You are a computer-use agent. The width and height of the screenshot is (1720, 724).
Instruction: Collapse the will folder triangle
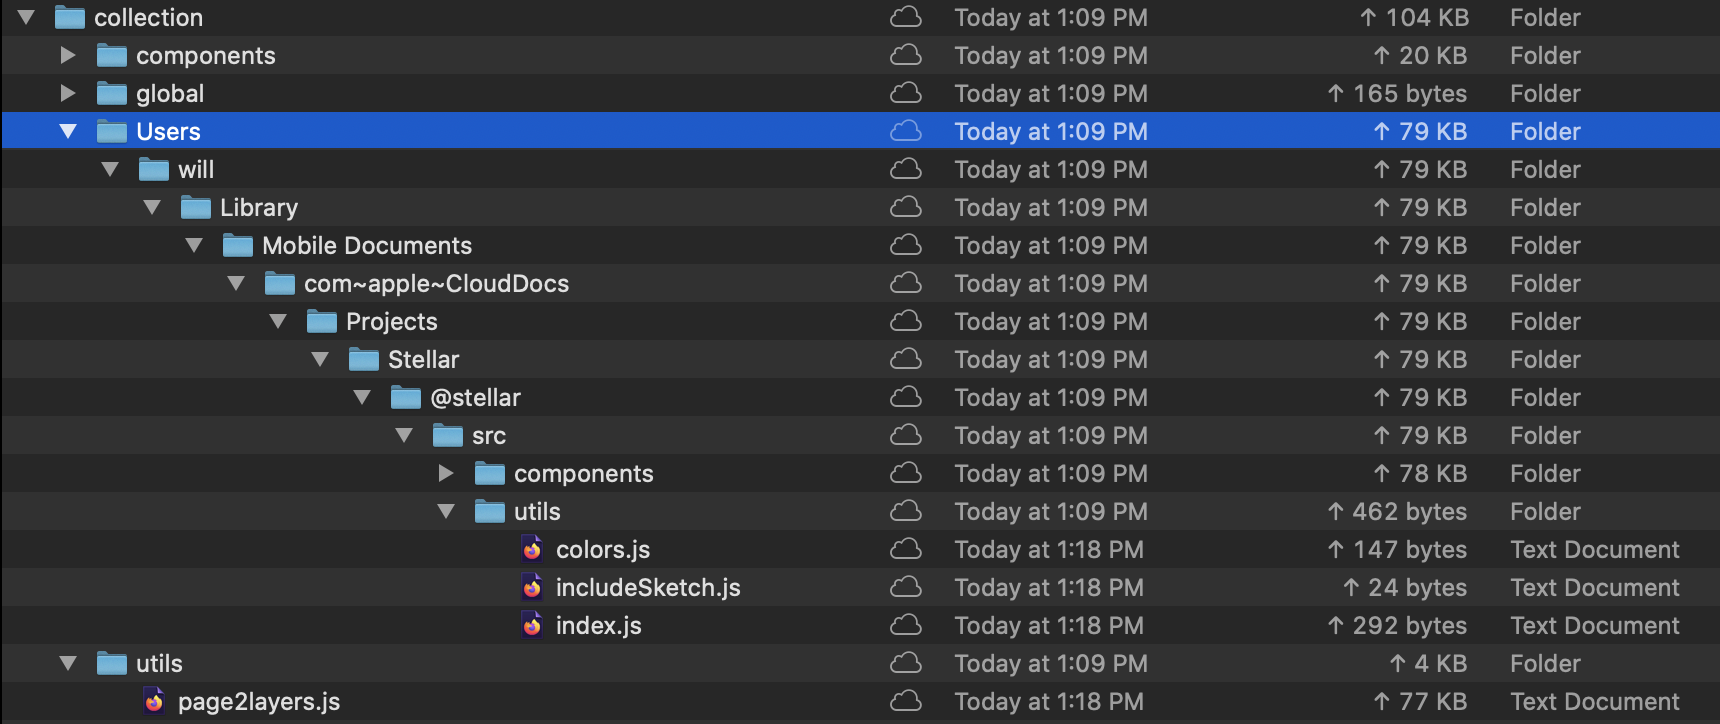[110, 169]
